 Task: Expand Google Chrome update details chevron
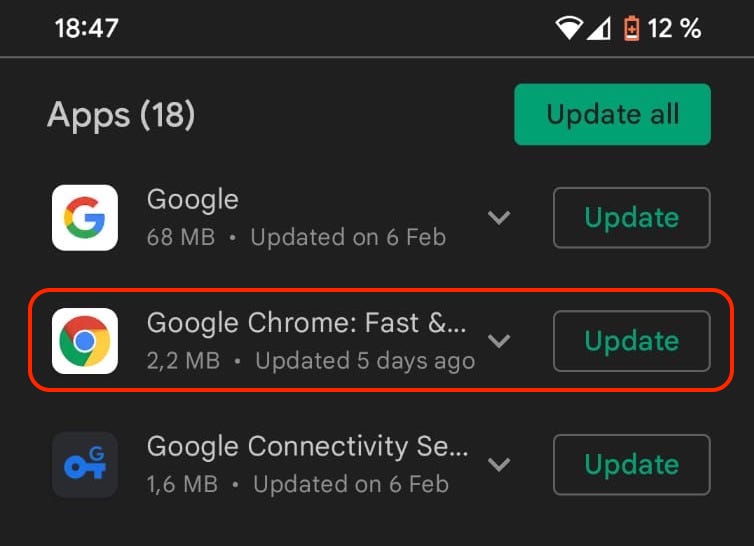pyautogui.click(x=498, y=341)
